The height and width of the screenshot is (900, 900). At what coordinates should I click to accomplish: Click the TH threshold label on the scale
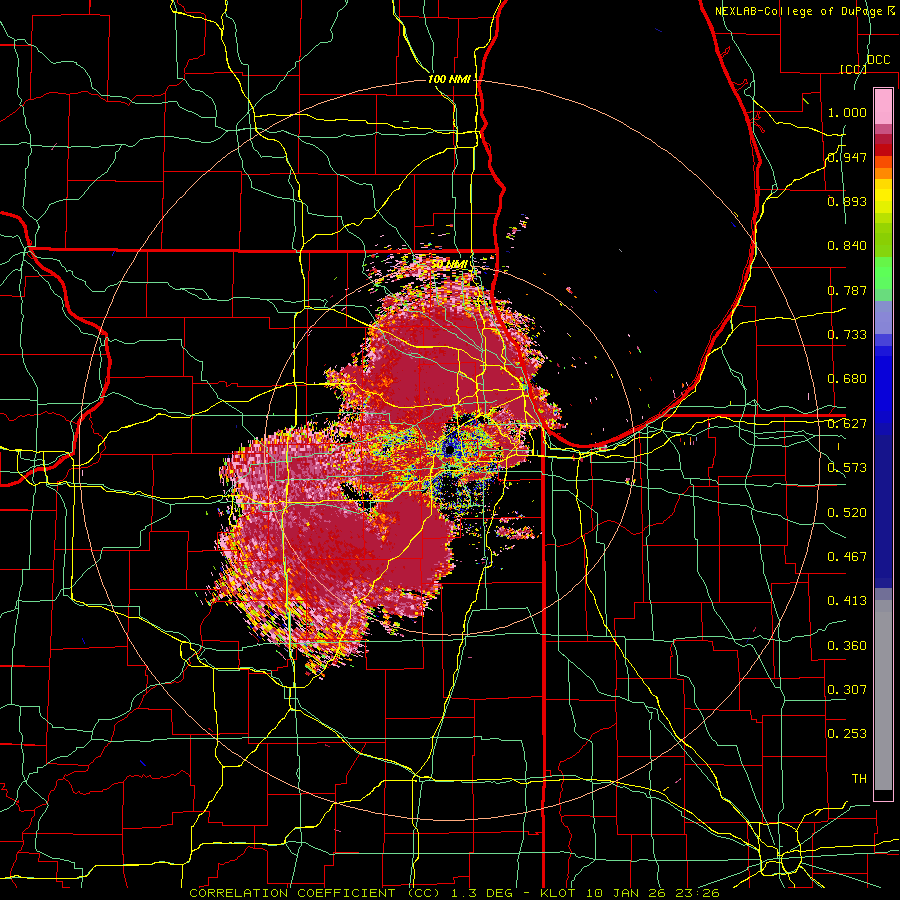pyautogui.click(x=859, y=779)
